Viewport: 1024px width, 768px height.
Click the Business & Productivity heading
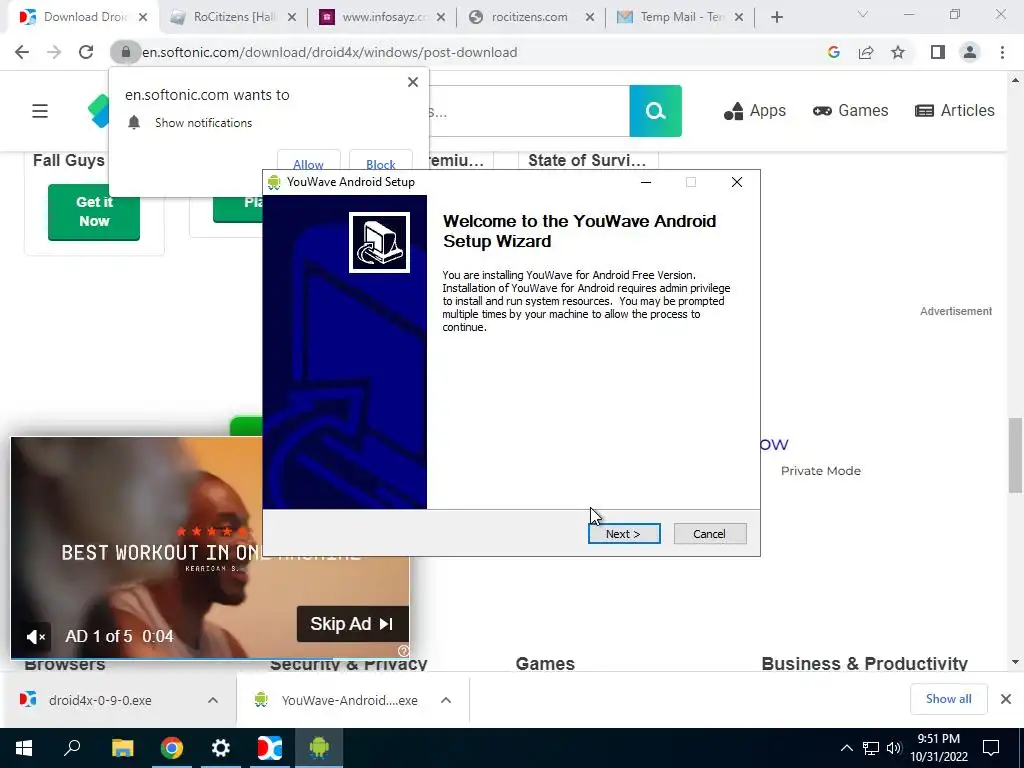865,664
